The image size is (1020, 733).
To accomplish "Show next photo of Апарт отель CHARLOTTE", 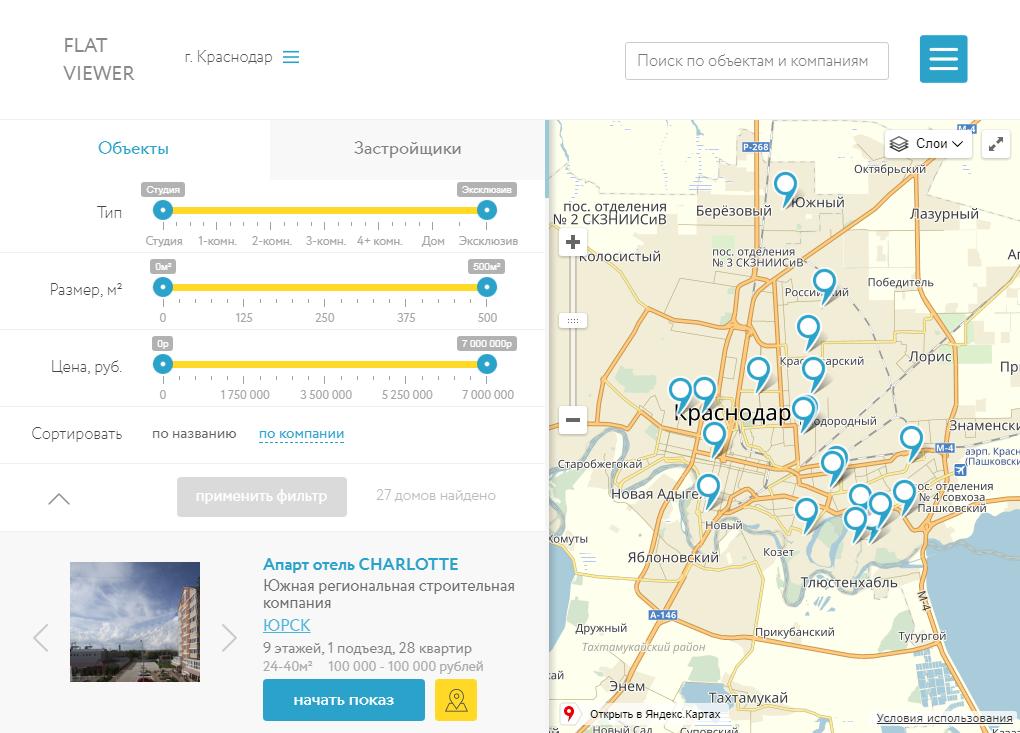I will (x=229, y=637).
